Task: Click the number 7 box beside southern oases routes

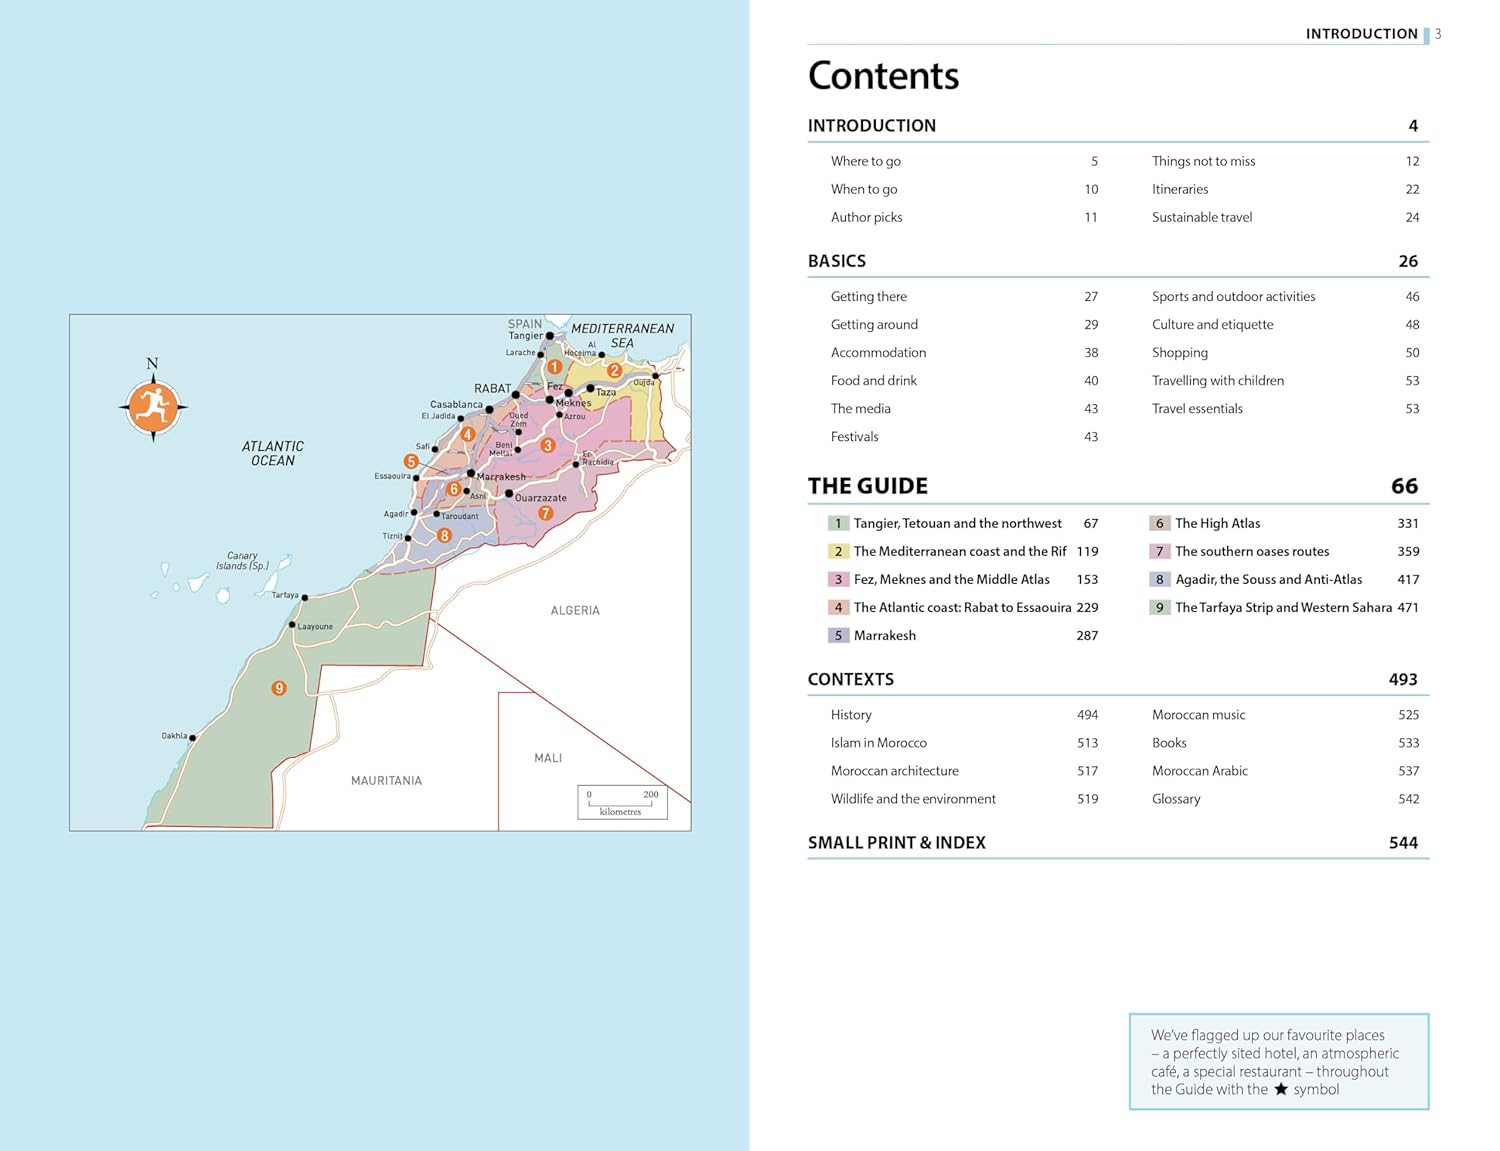Action: [1160, 551]
